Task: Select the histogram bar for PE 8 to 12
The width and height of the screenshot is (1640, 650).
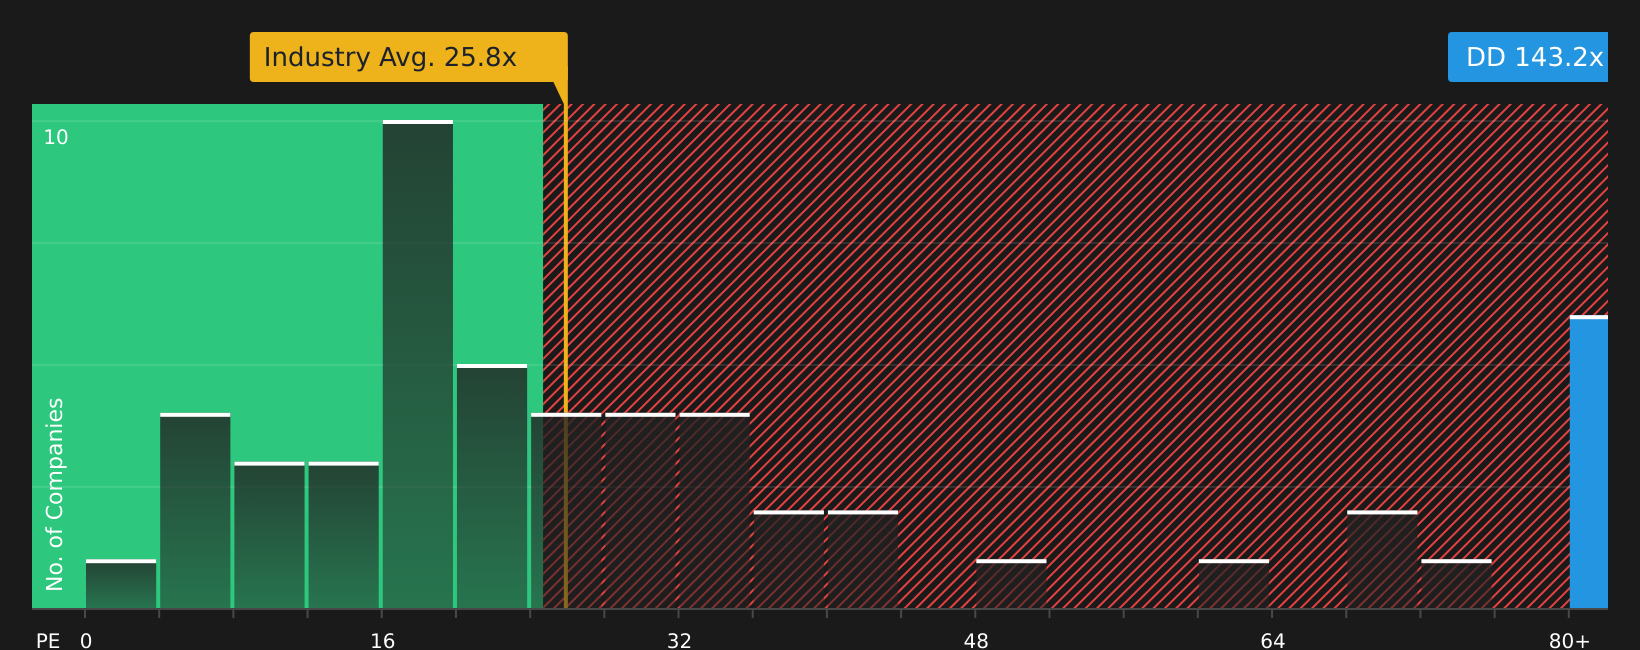Action: point(269,535)
